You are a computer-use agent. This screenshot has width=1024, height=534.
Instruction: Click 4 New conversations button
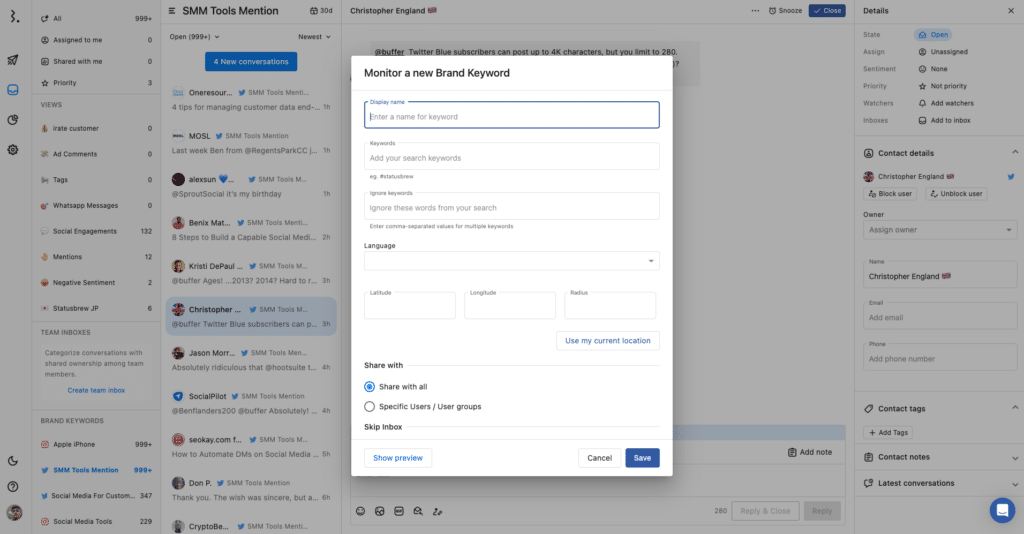pos(251,61)
